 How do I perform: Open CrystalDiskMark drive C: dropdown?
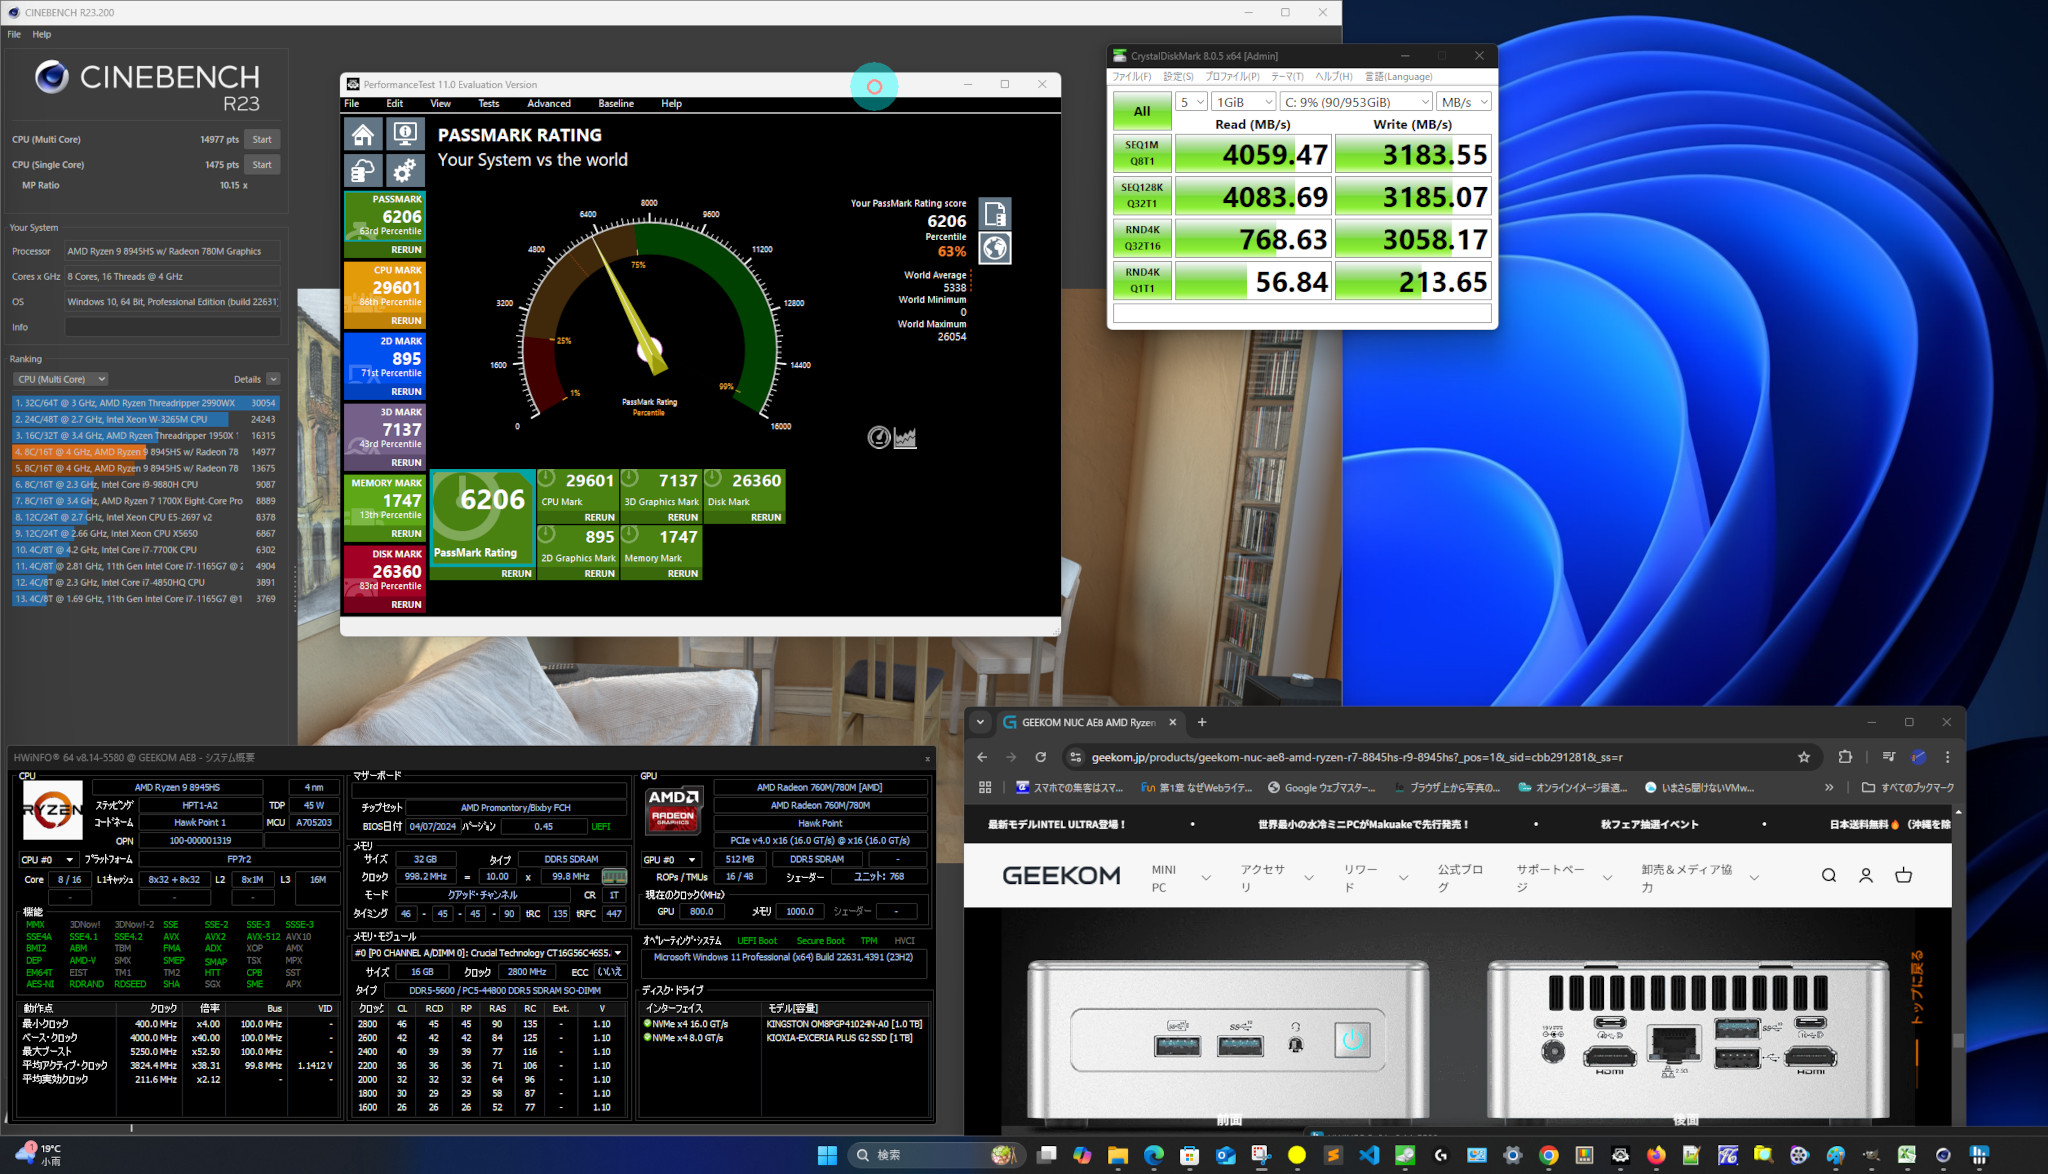point(1356,102)
